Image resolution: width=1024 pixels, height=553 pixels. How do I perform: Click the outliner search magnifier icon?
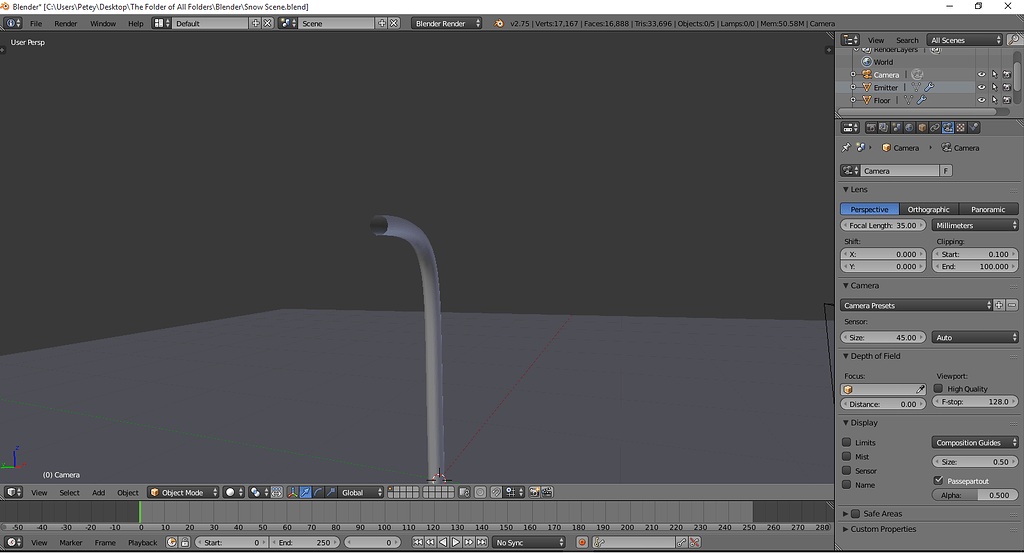tap(1014, 40)
